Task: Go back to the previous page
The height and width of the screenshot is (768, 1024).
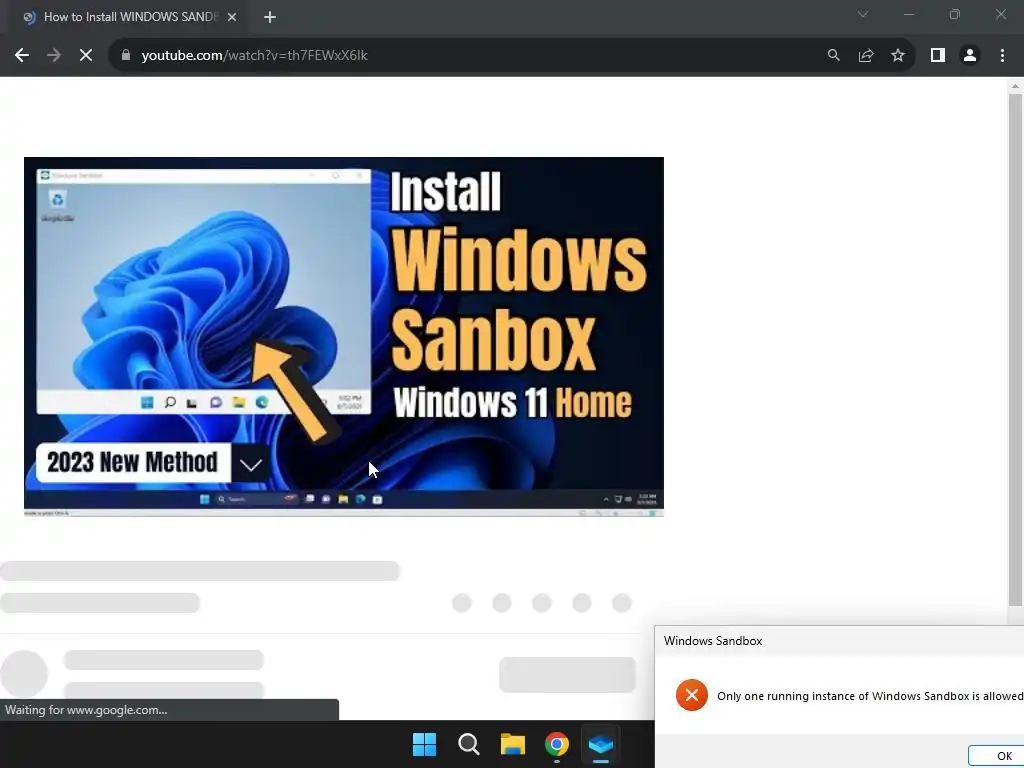Action: [22, 56]
